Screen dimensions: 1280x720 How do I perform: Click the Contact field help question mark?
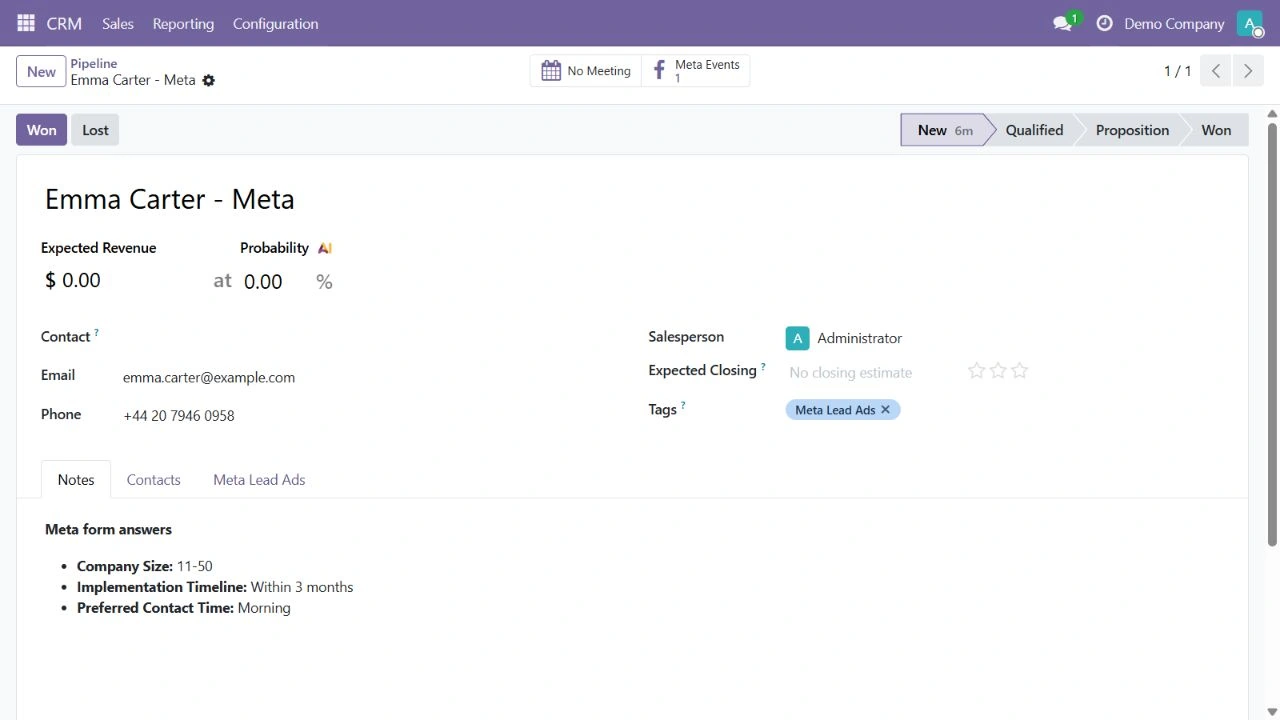click(x=97, y=333)
